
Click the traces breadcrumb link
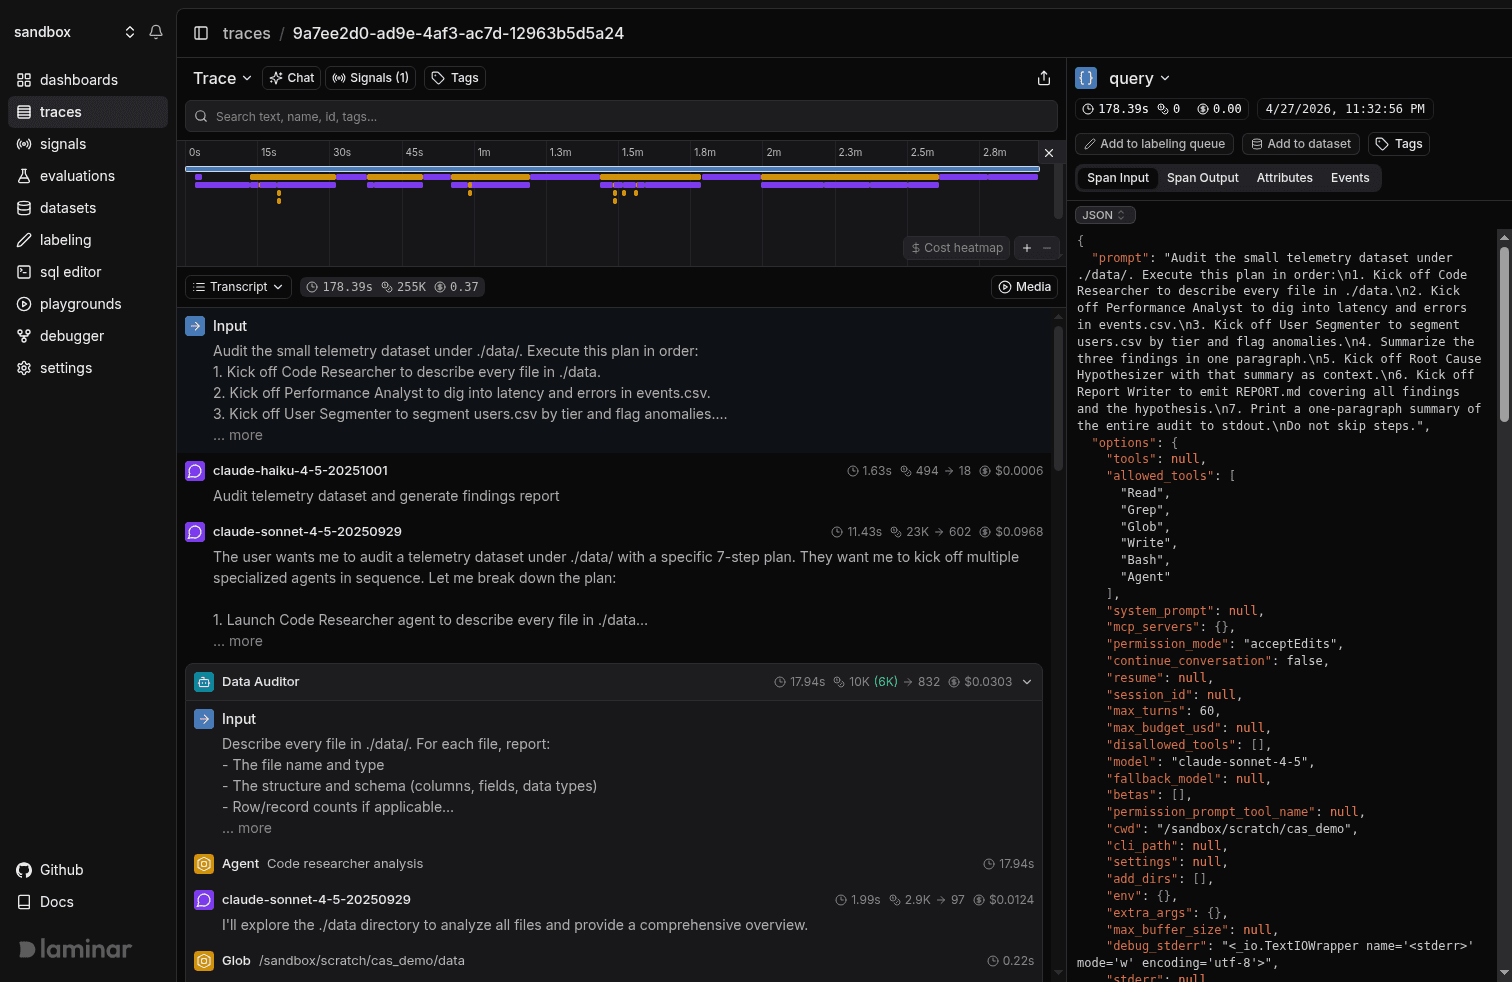pyautogui.click(x=246, y=33)
